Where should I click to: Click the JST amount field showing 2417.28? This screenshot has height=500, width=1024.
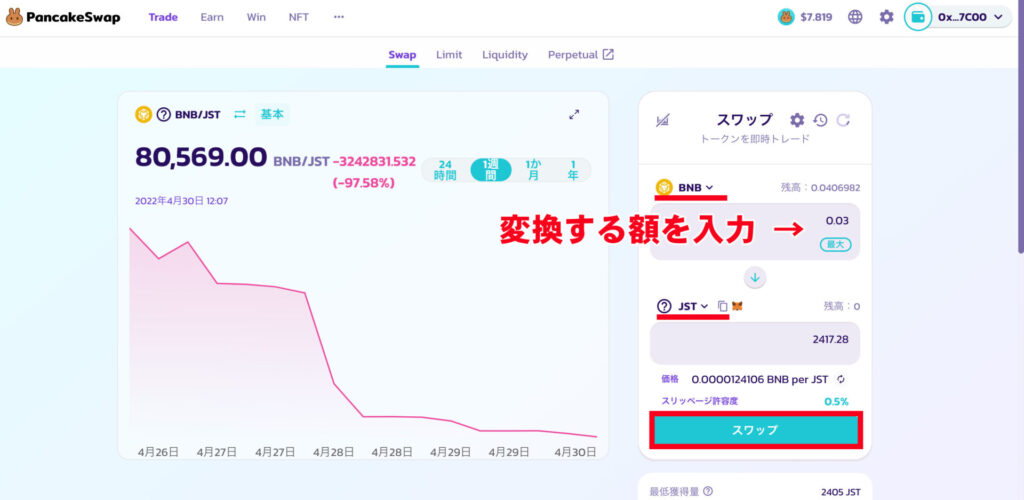(x=755, y=343)
